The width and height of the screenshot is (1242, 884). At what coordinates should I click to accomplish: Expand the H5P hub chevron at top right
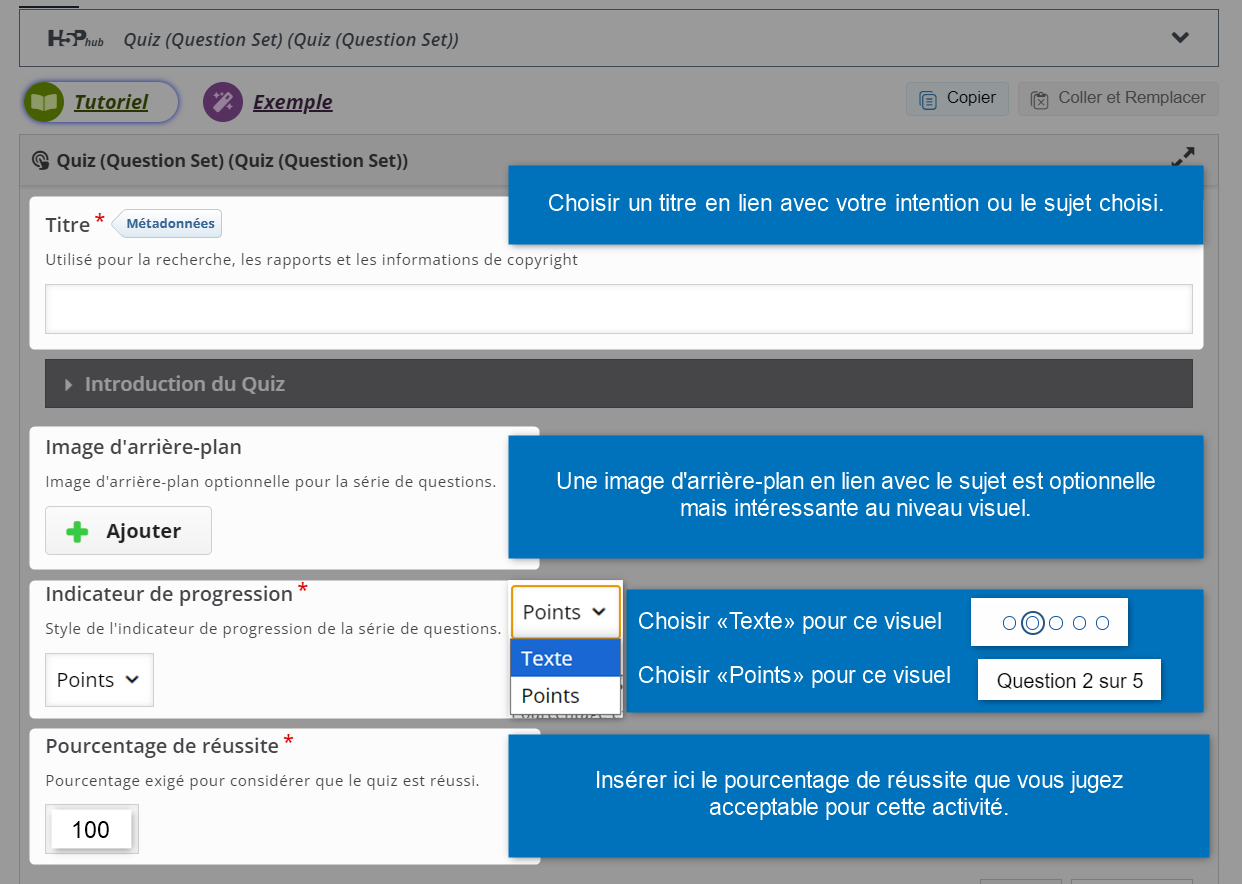[1180, 38]
